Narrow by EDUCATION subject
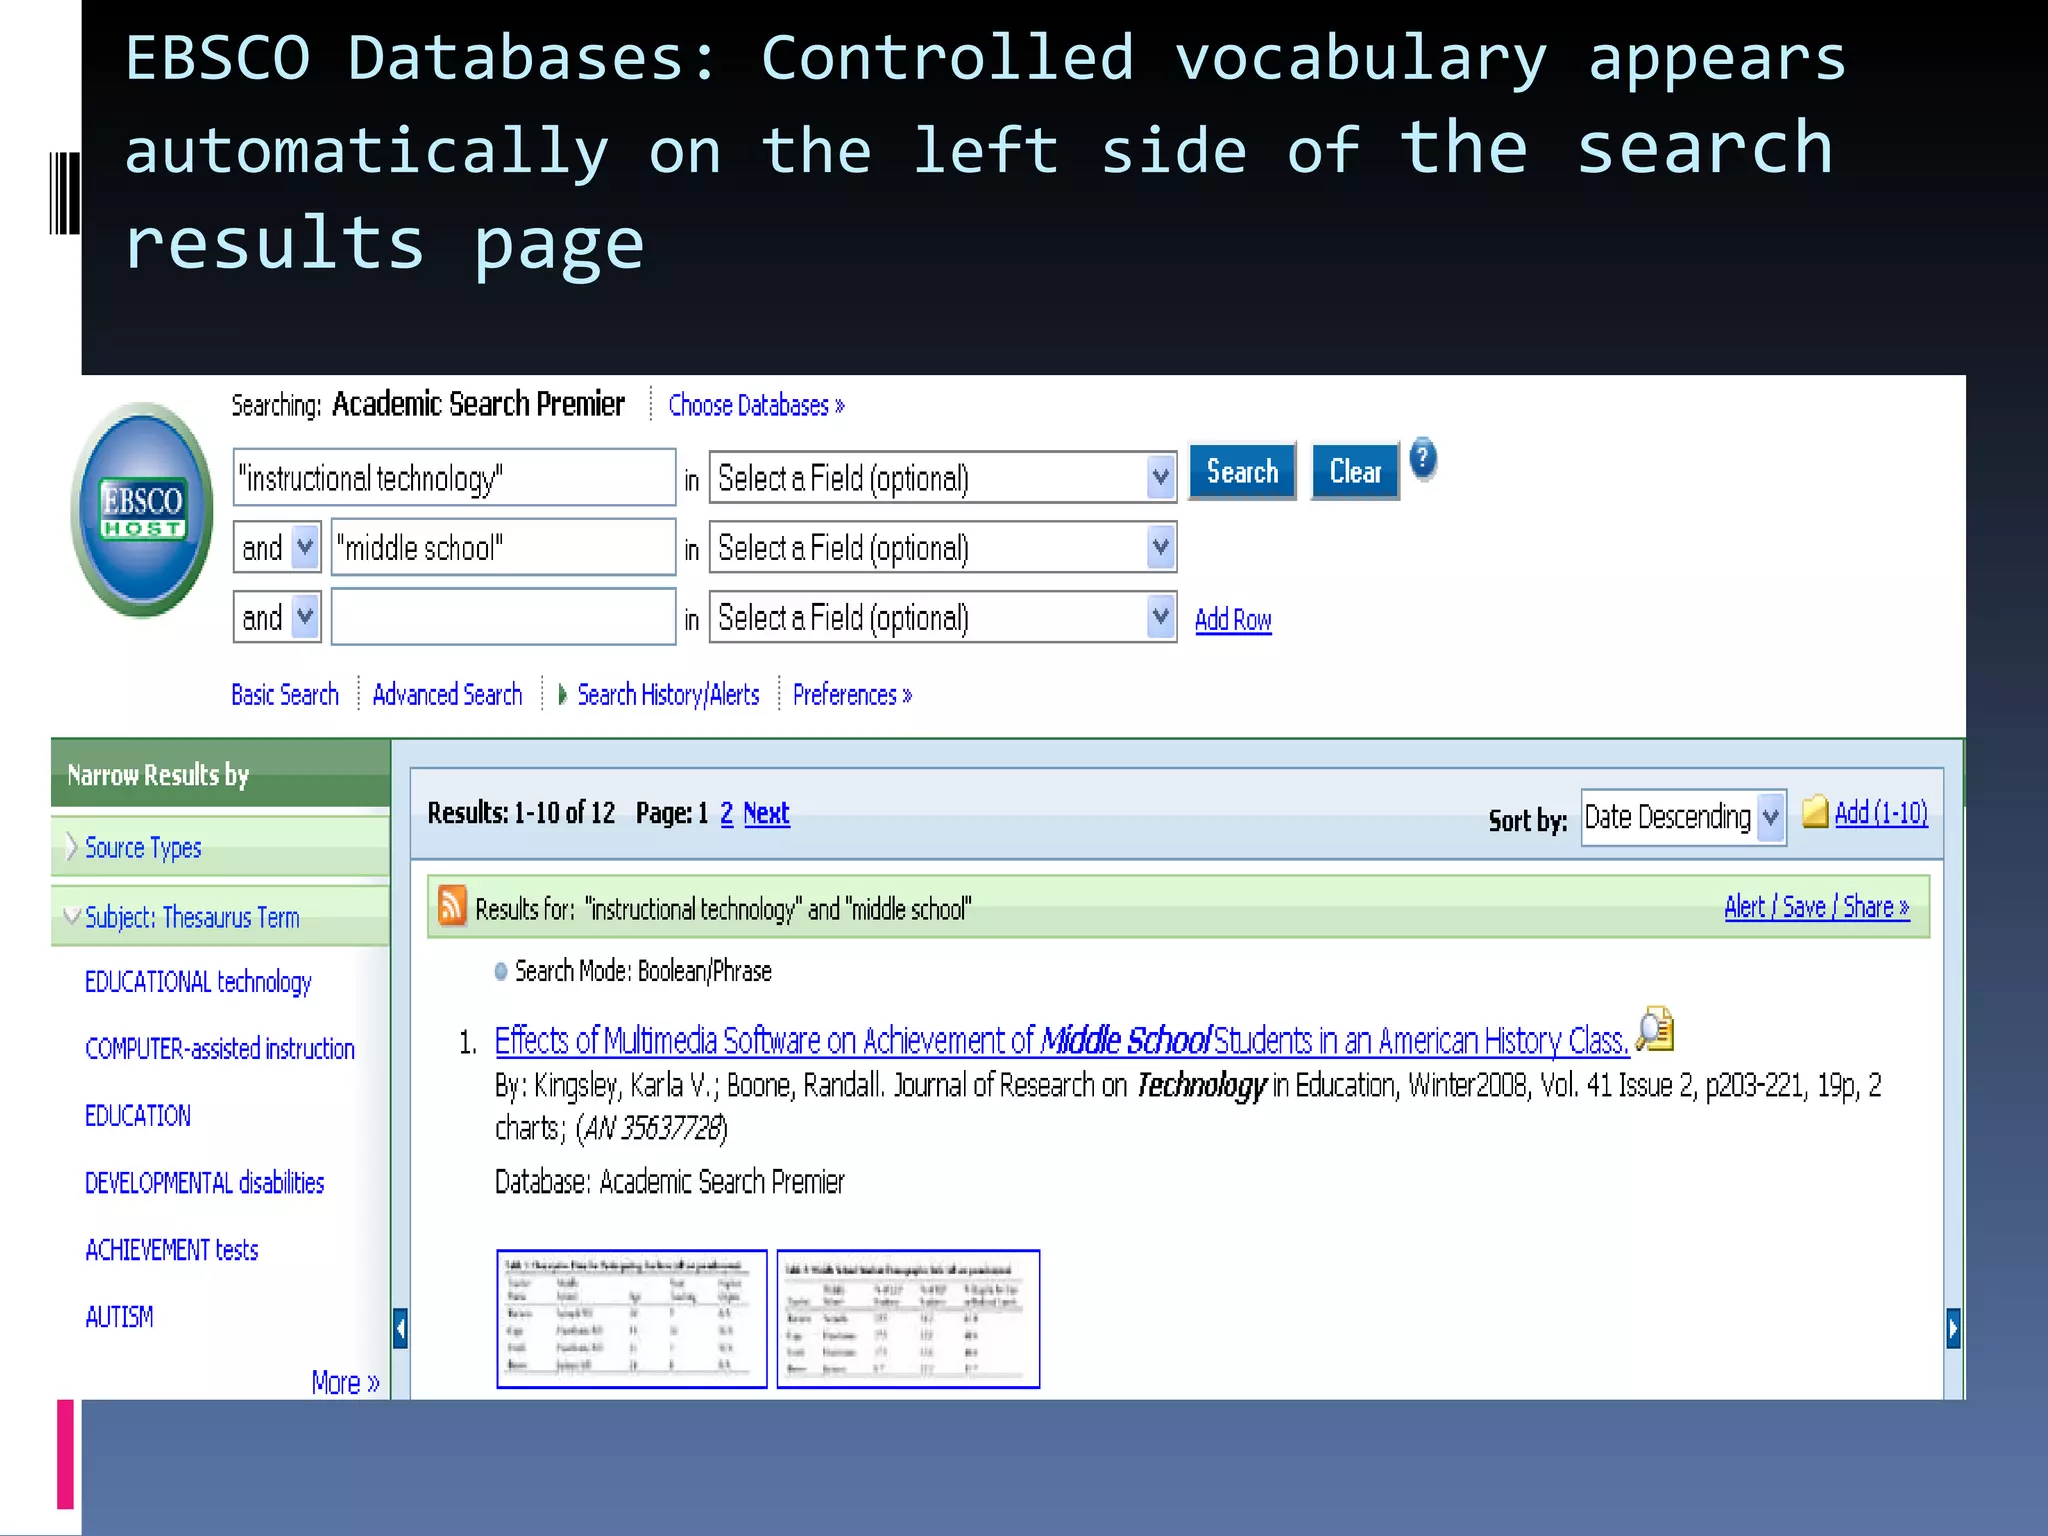 [x=138, y=1116]
